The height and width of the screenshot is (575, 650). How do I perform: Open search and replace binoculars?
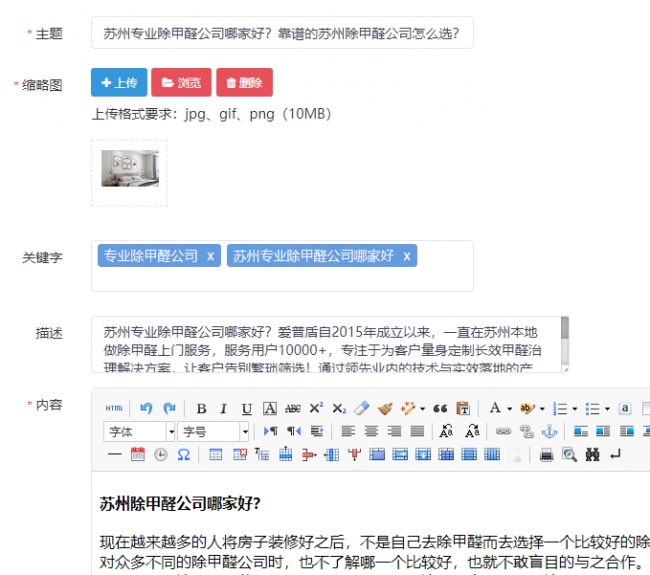(x=592, y=455)
